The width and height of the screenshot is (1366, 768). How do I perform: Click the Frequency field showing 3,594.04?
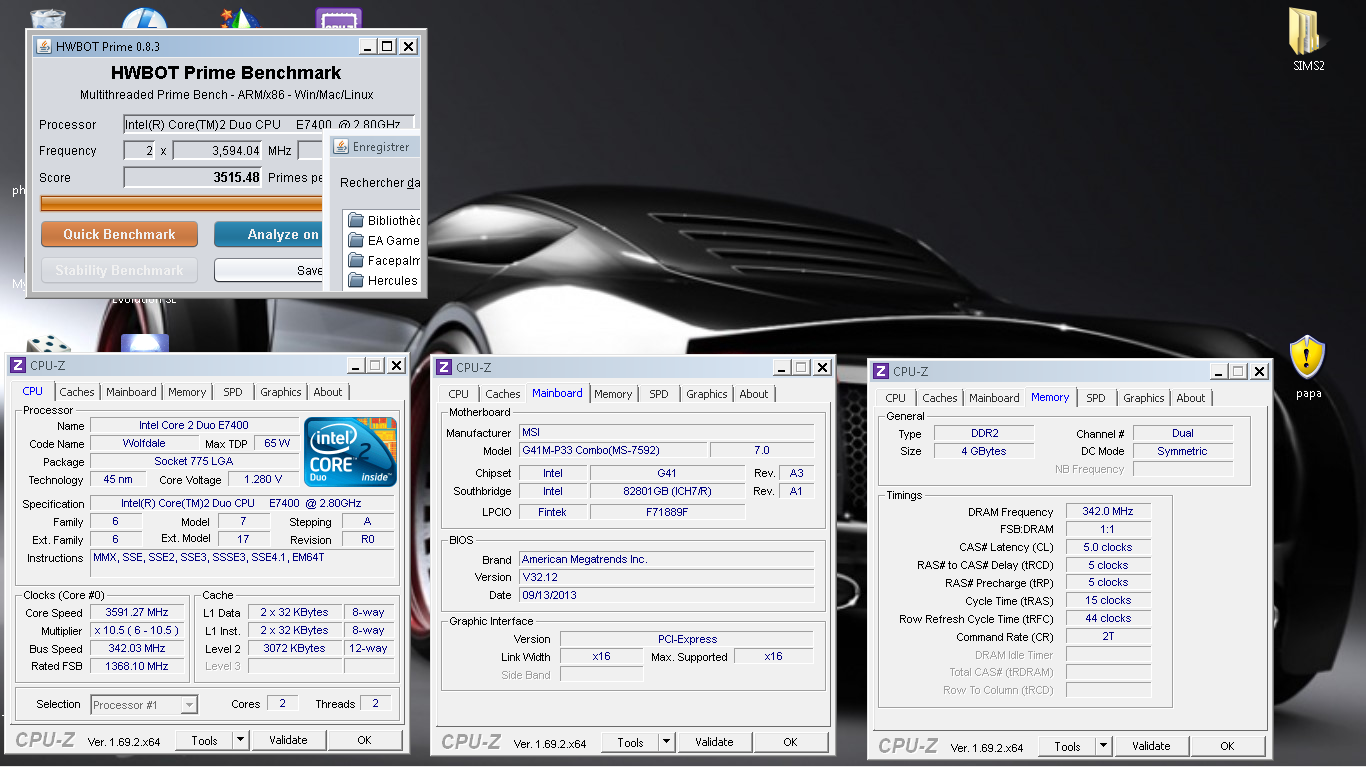pyautogui.click(x=217, y=151)
